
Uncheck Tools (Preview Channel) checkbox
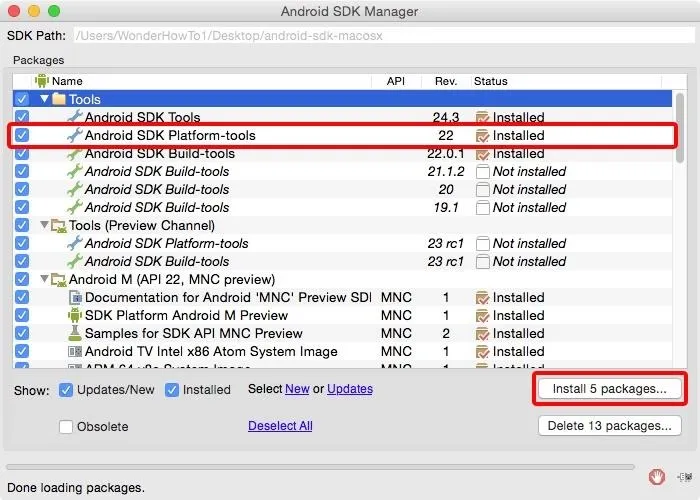click(21, 225)
